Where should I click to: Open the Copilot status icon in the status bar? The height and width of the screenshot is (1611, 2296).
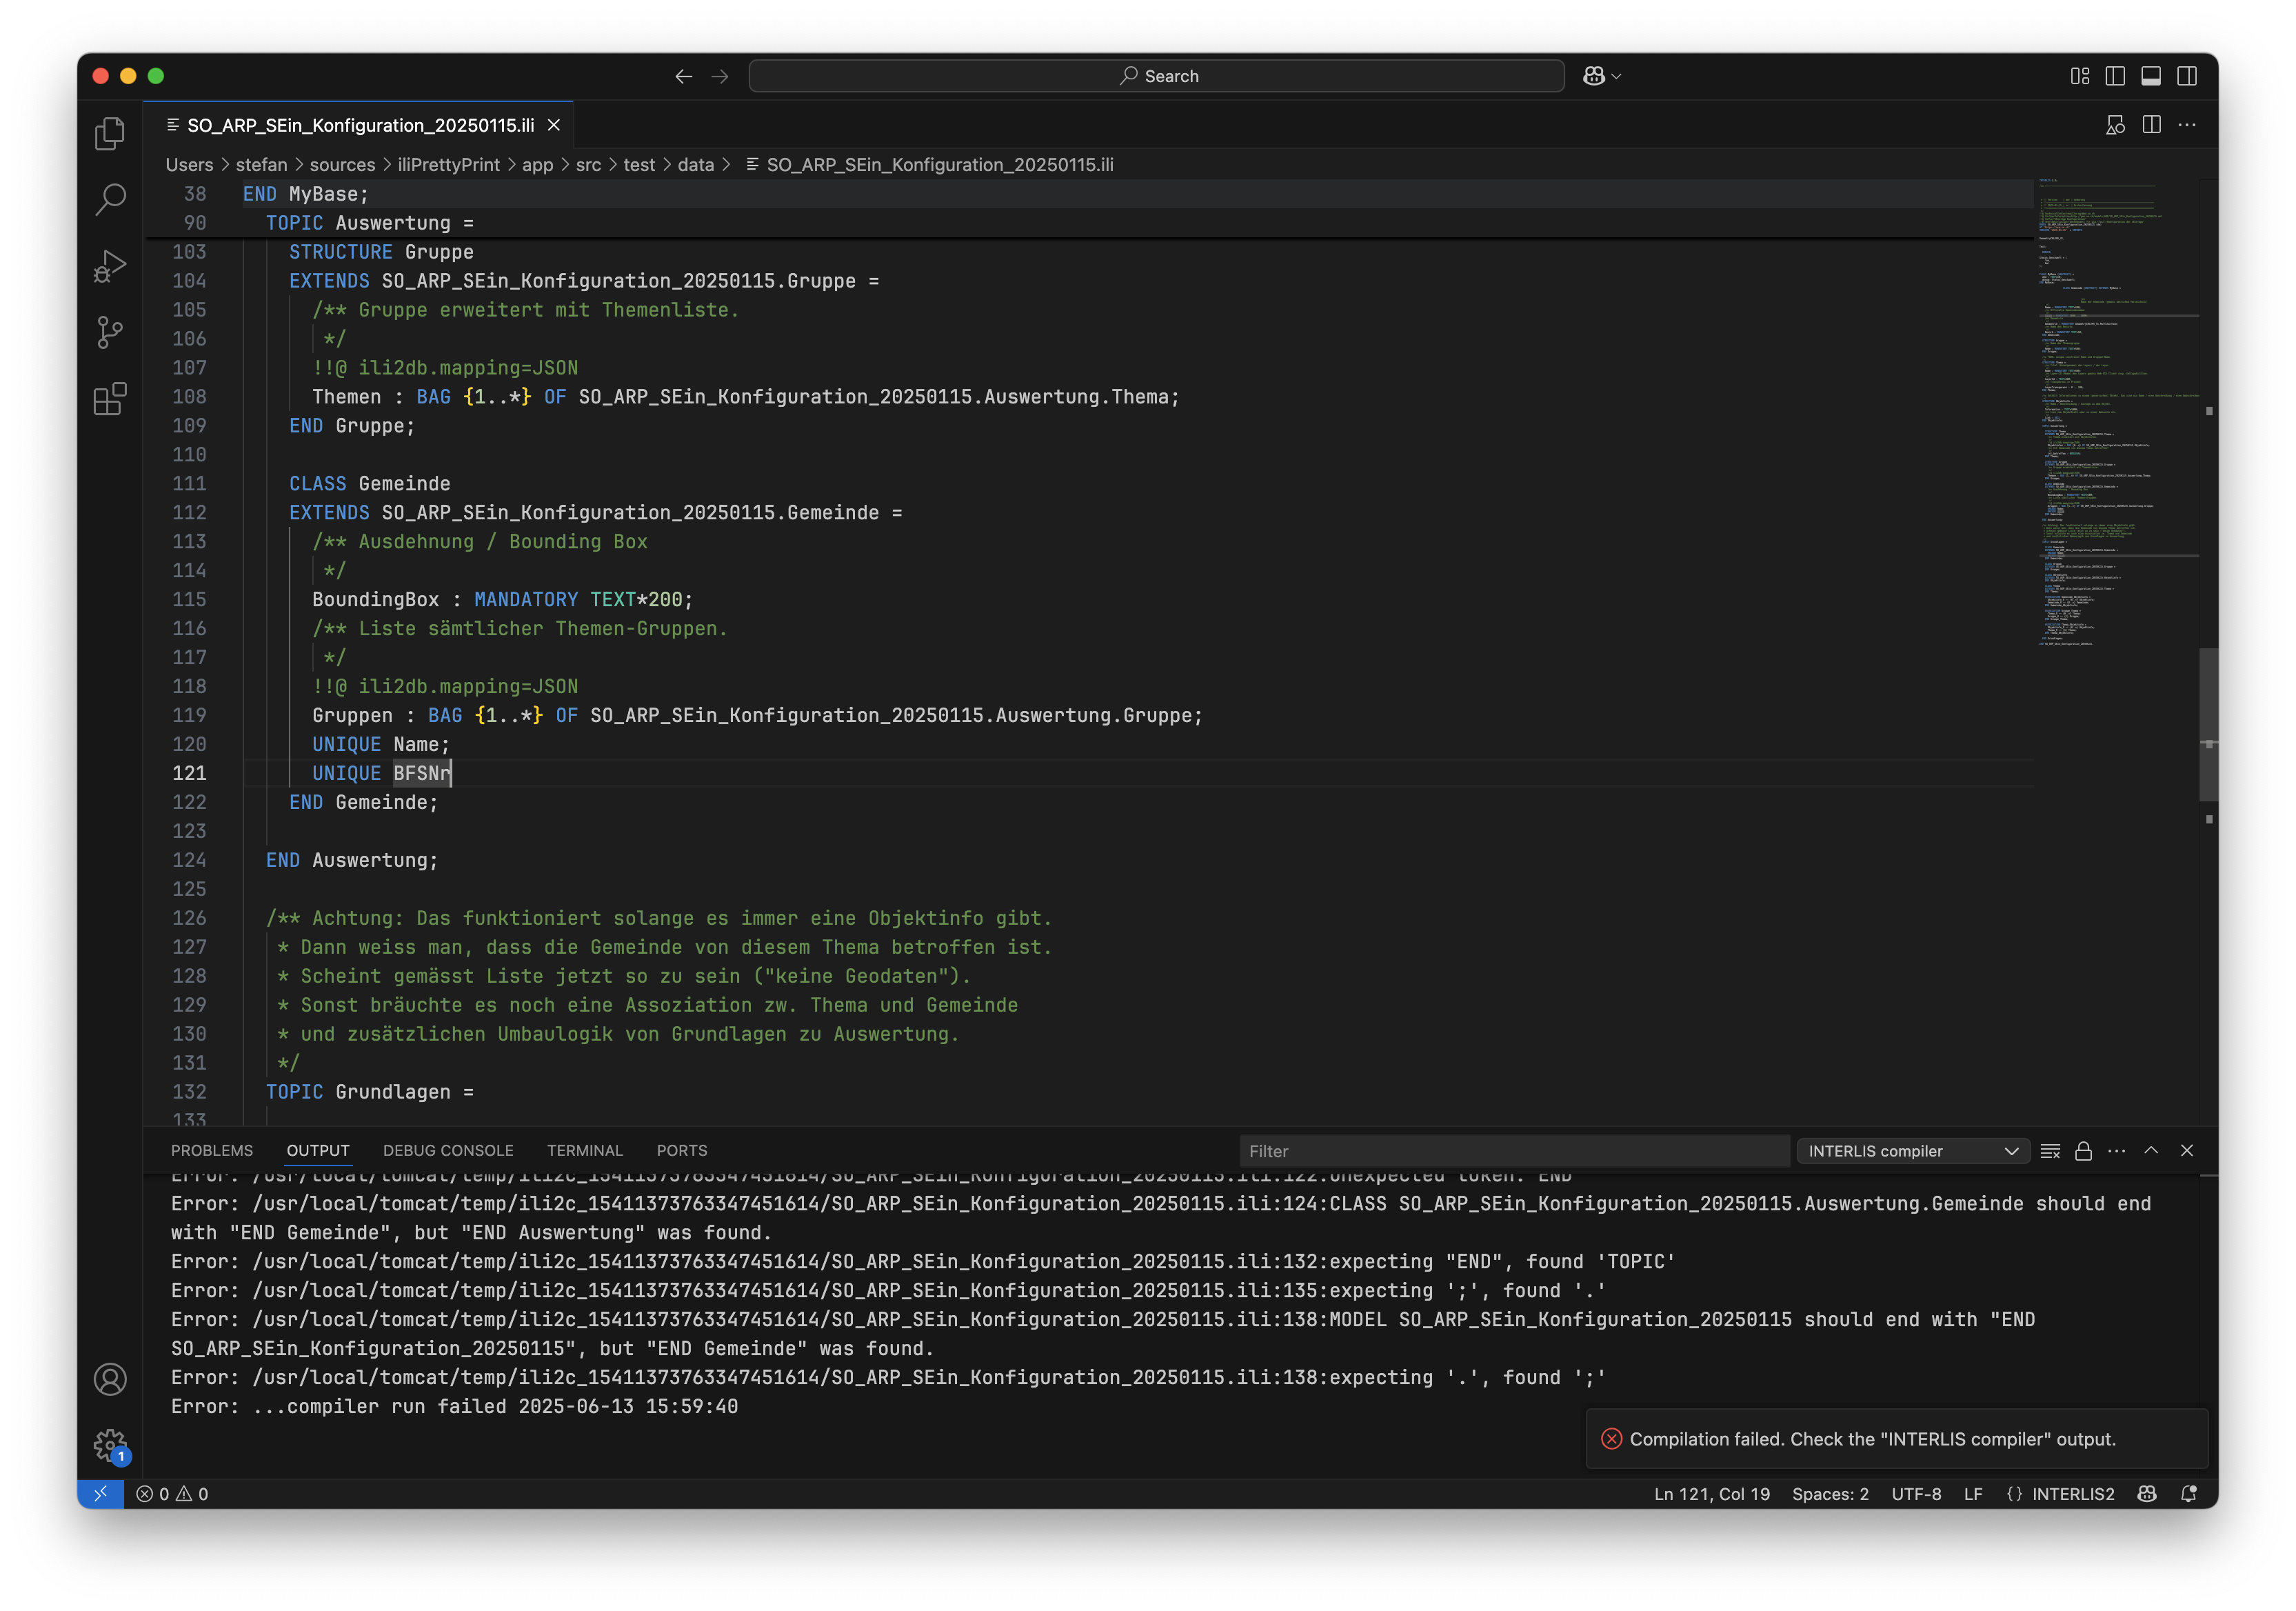point(2147,1494)
